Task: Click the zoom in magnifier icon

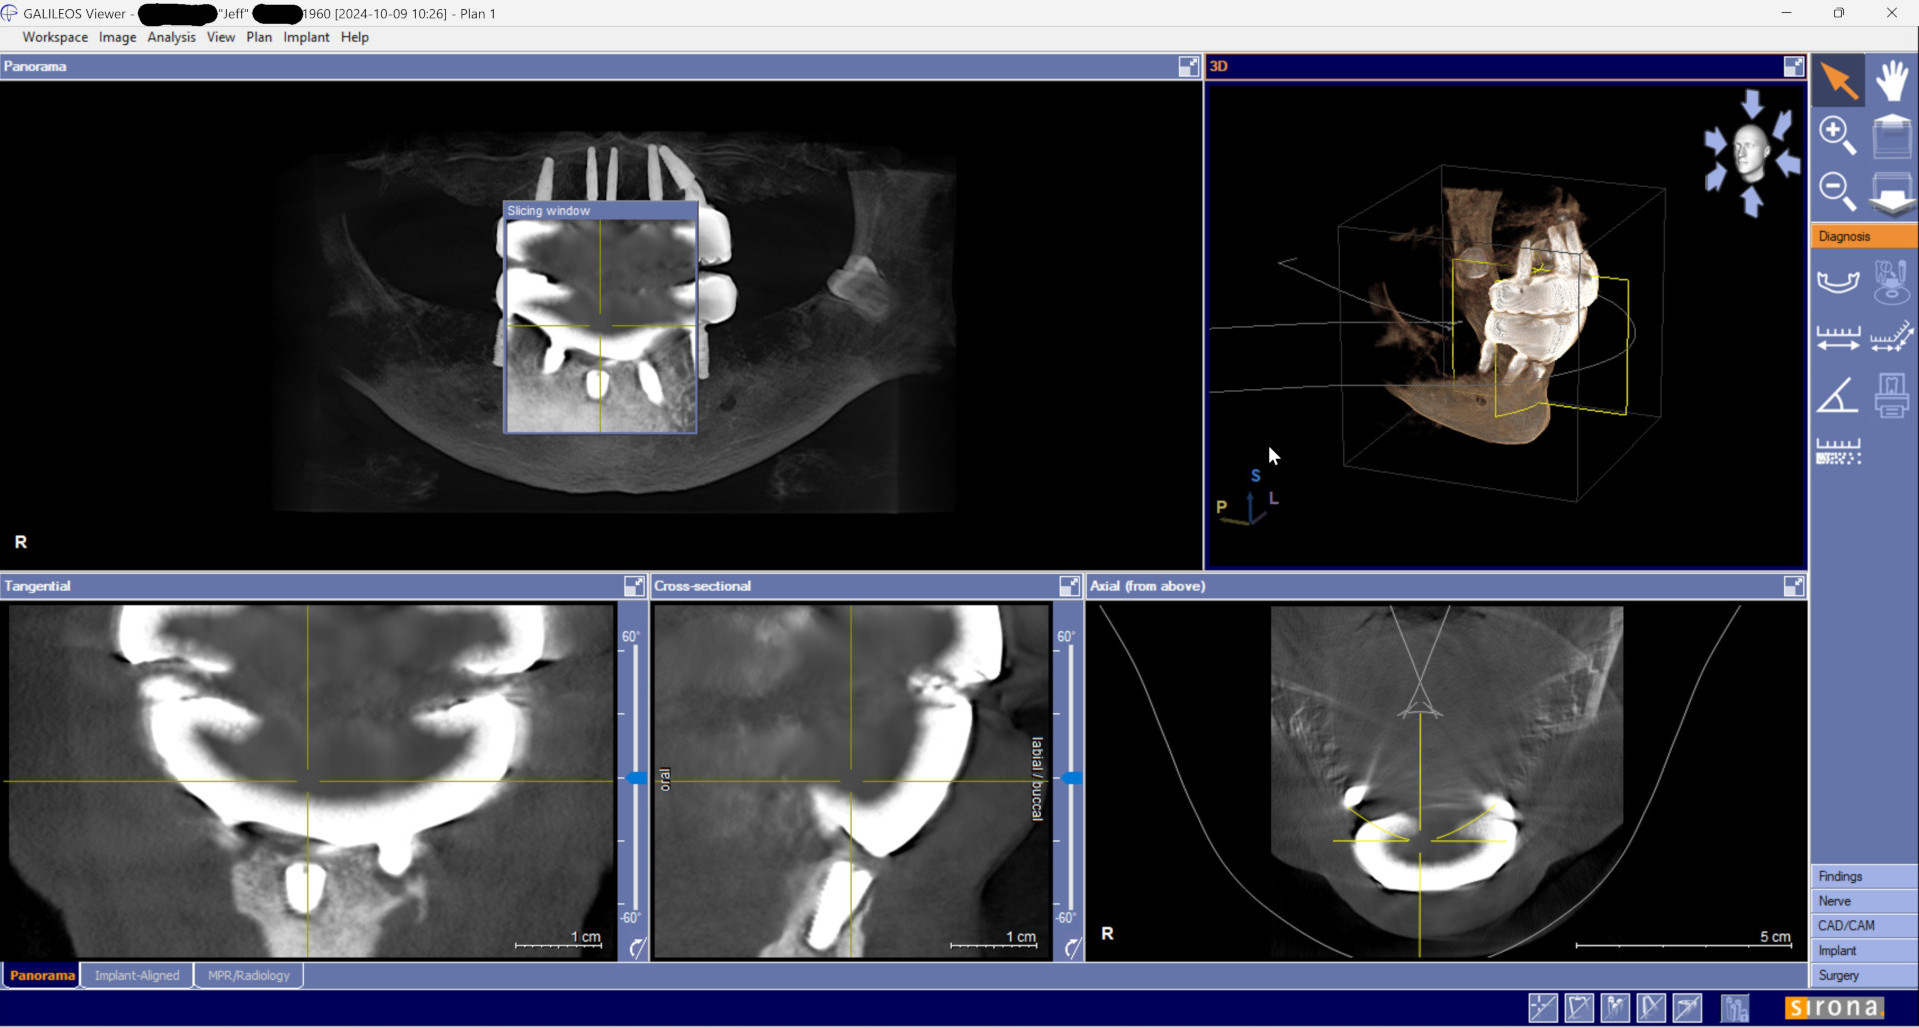Action: (x=1838, y=135)
